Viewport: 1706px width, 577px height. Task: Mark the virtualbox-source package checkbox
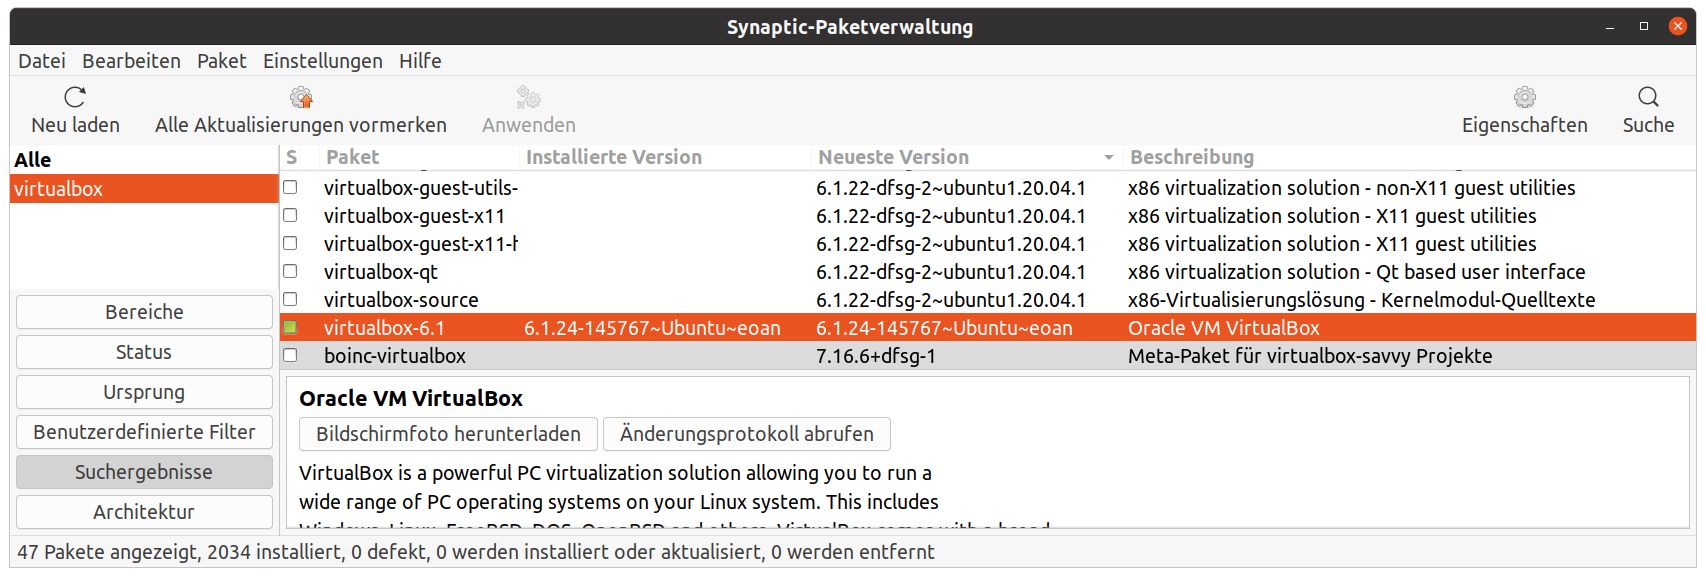[x=290, y=299]
